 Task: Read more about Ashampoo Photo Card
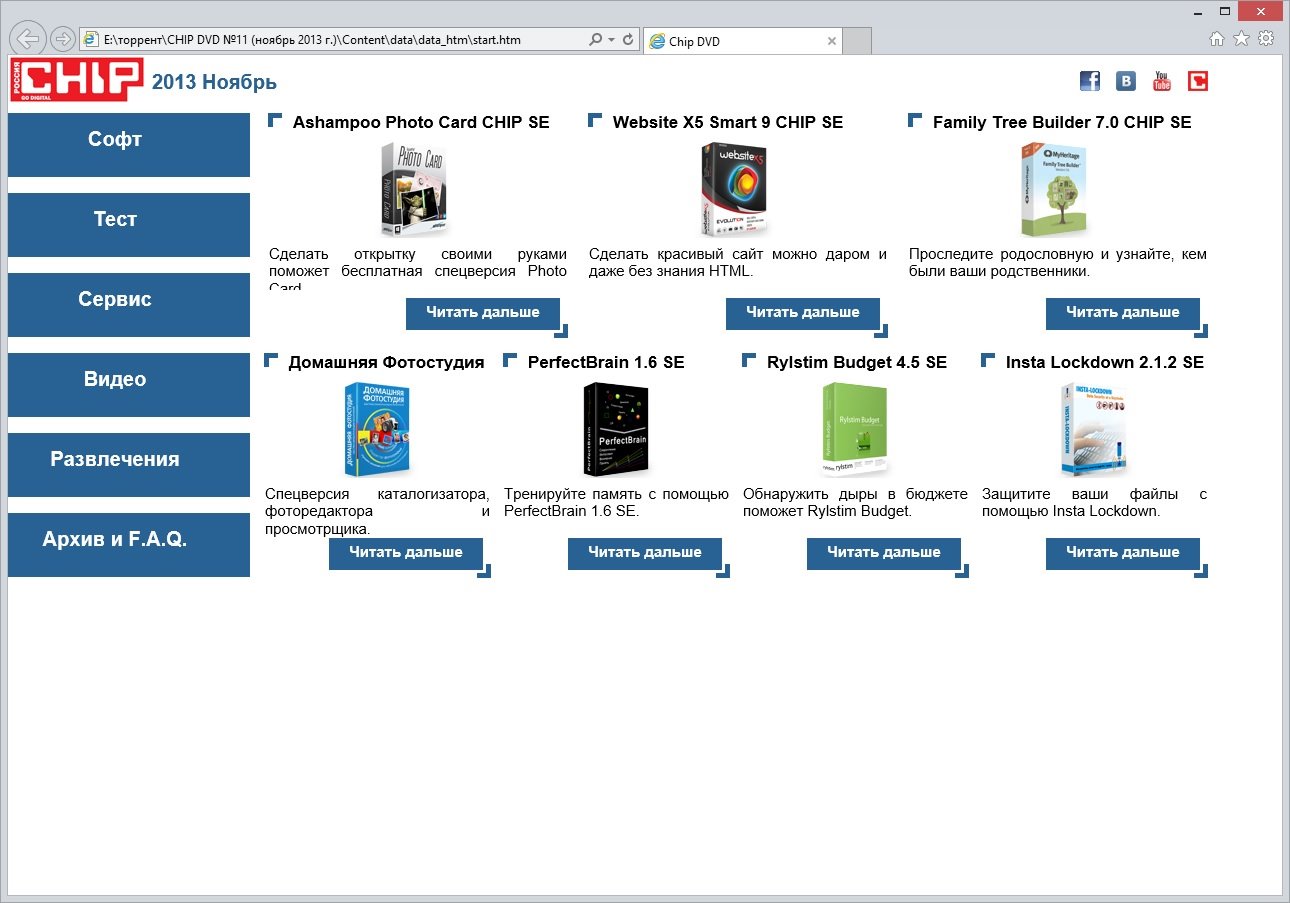click(483, 313)
